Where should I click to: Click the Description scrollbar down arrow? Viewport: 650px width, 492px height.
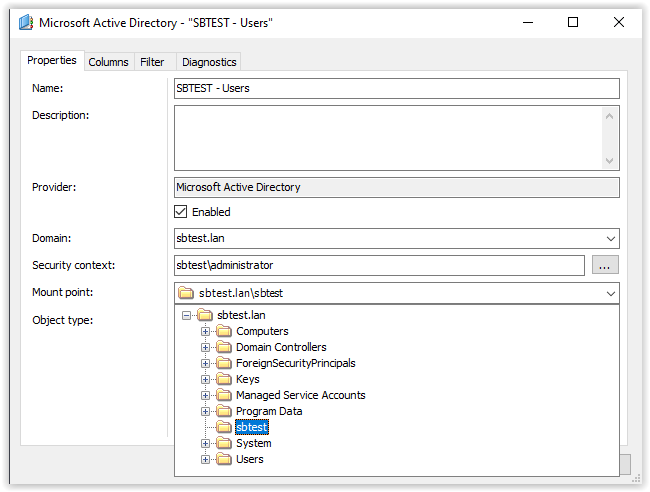tap(609, 160)
